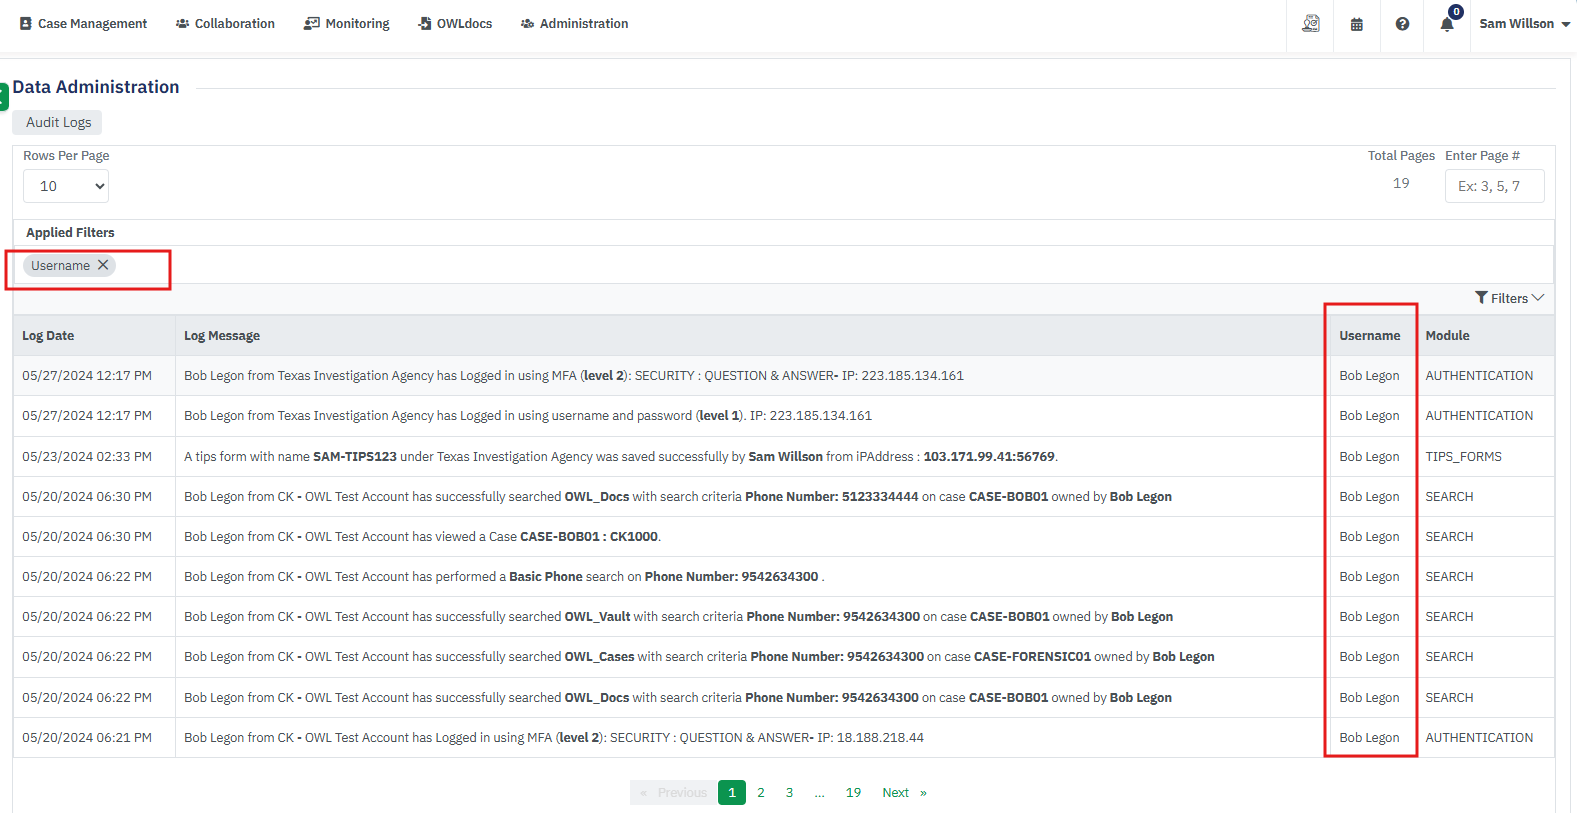
Task: Click log date 05/23/2024 02:33 PM
Action: [87, 457]
